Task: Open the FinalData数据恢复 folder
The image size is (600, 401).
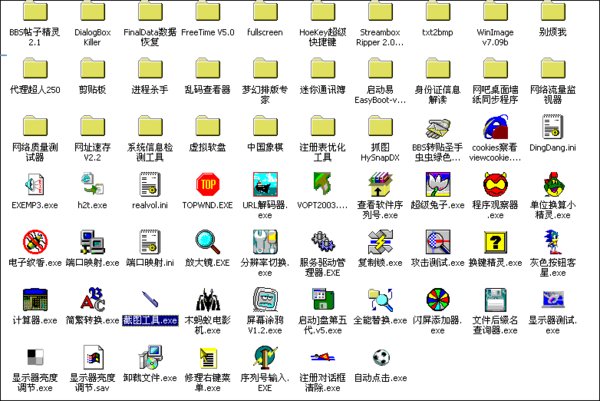Action: click(x=150, y=11)
